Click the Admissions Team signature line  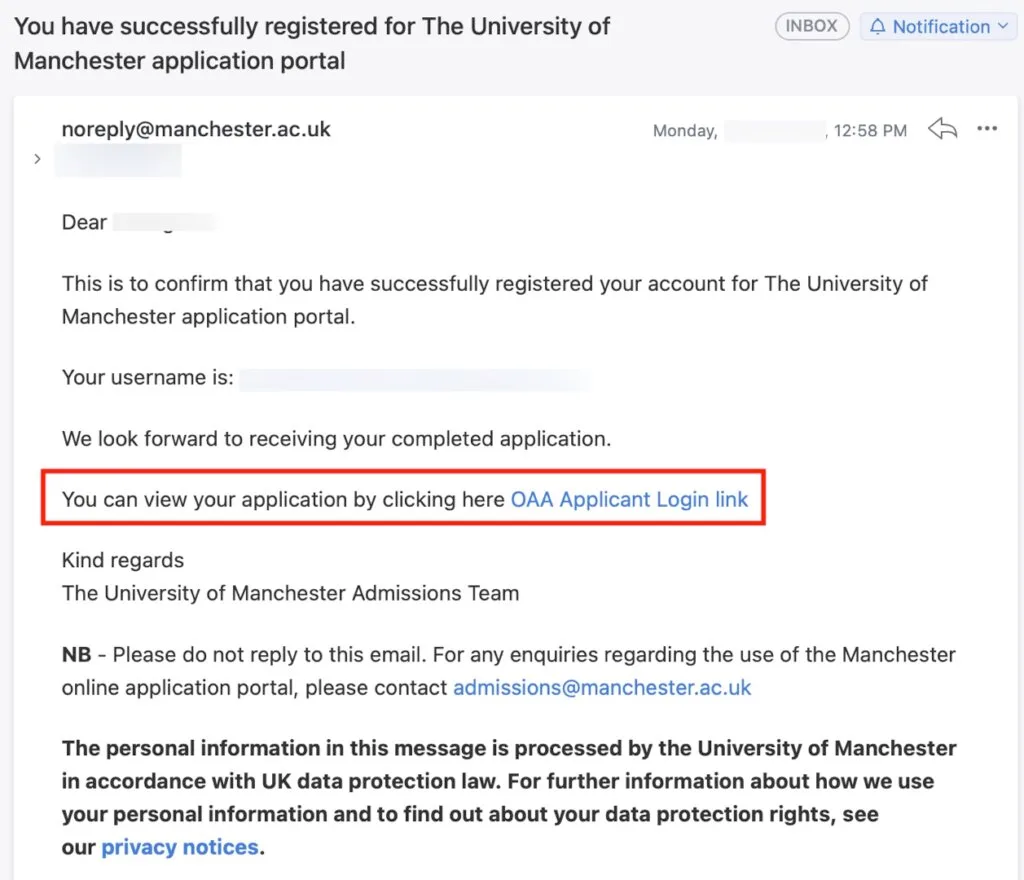click(x=290, y=593)
